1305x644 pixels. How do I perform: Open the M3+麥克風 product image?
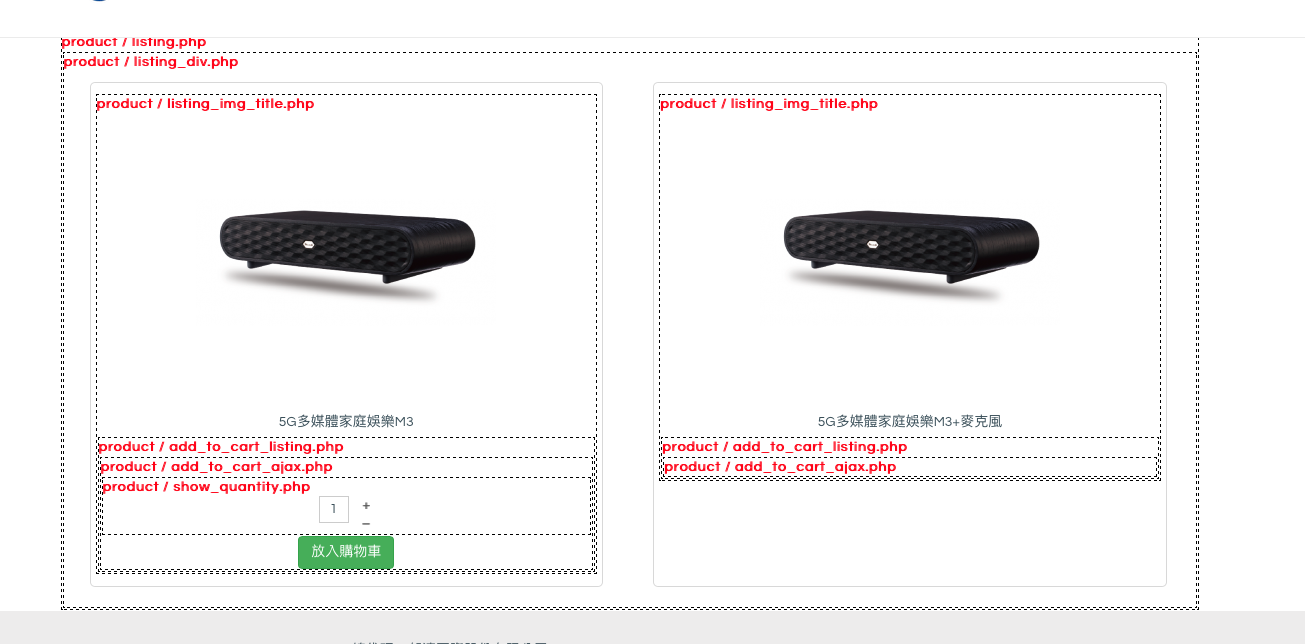coord(911,256)
